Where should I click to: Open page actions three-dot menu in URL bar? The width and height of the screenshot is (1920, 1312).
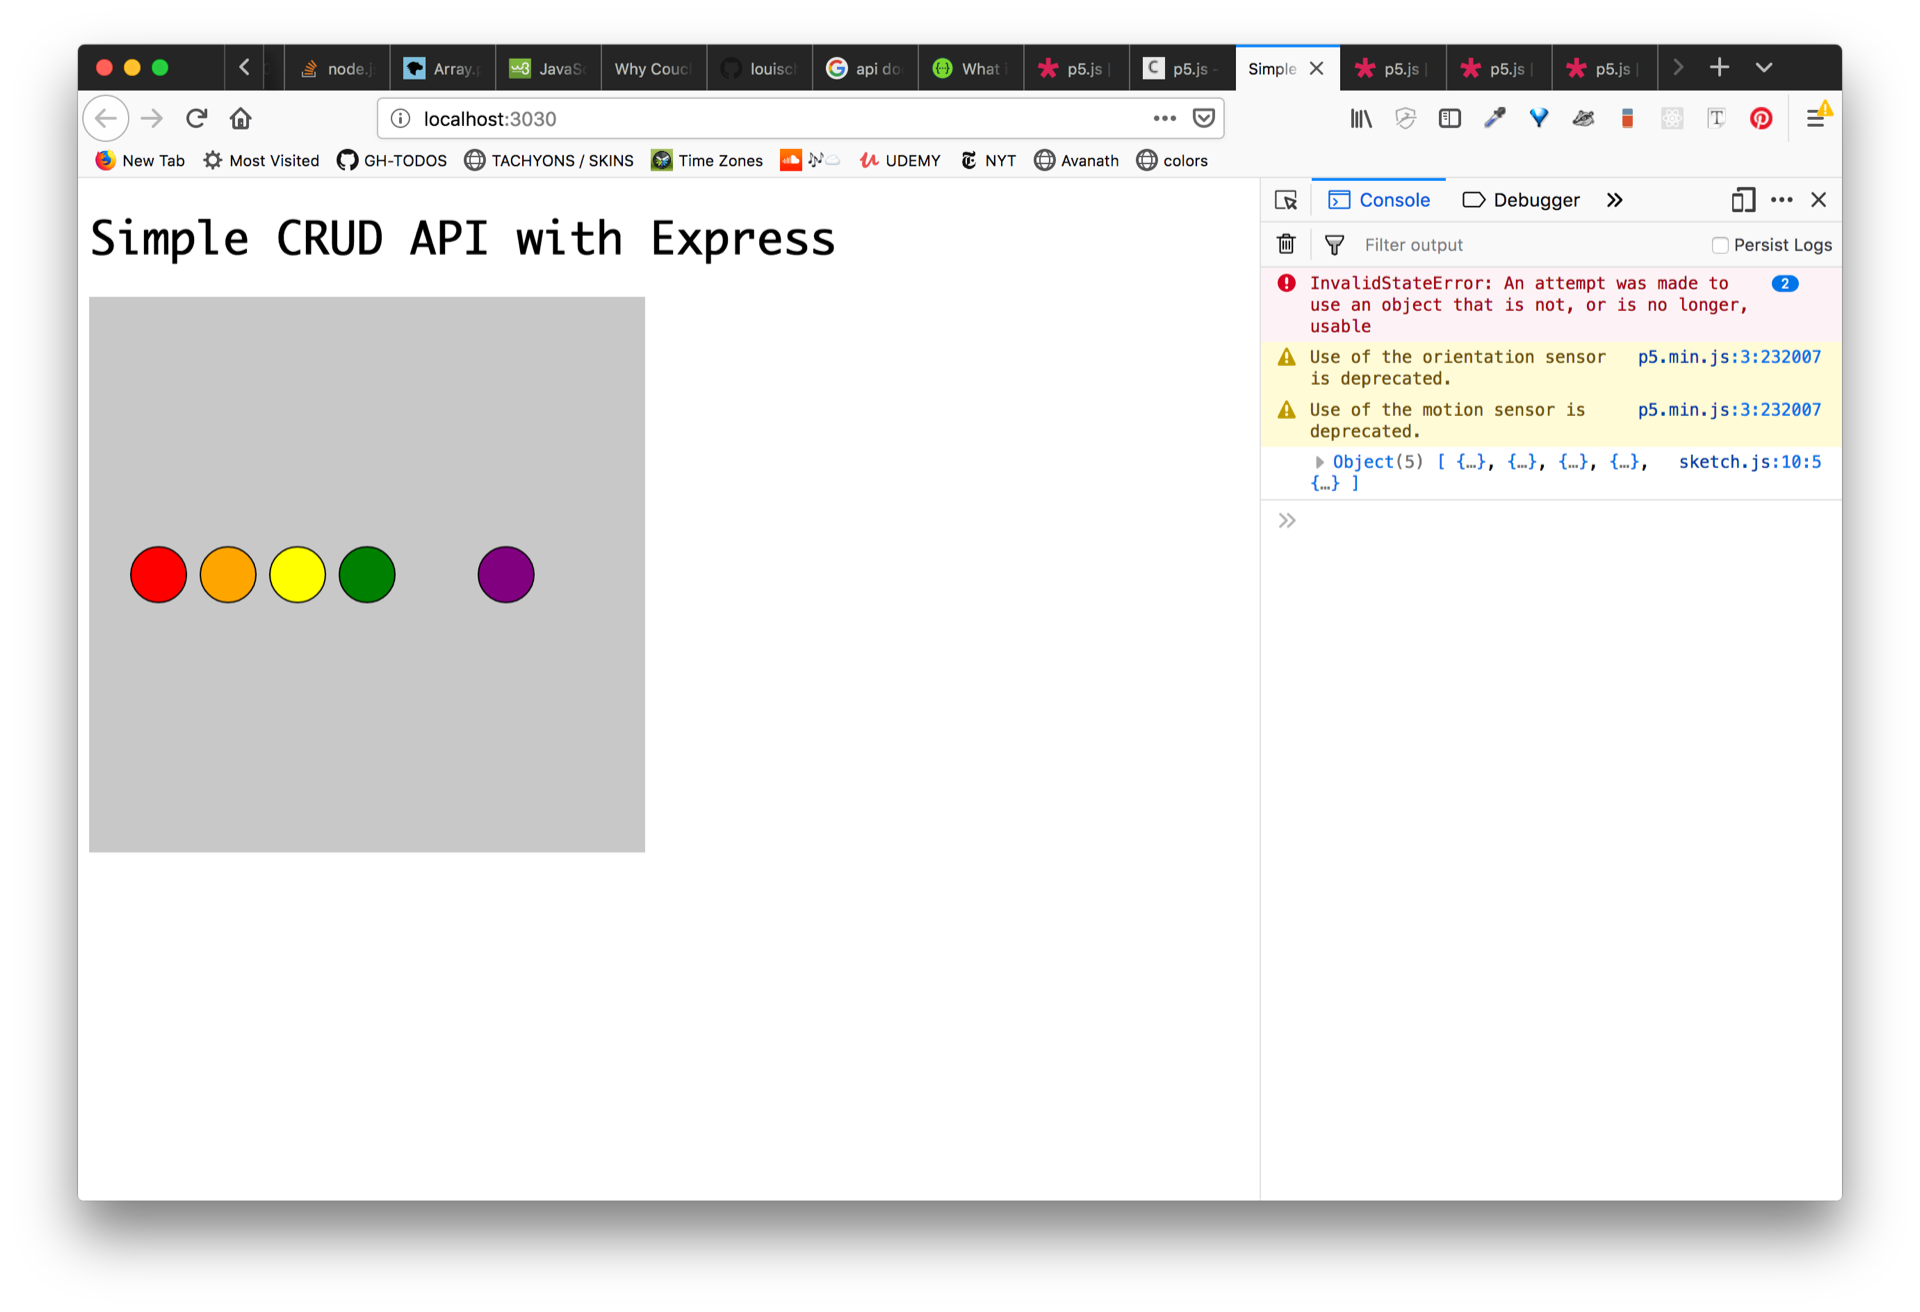1164,119
